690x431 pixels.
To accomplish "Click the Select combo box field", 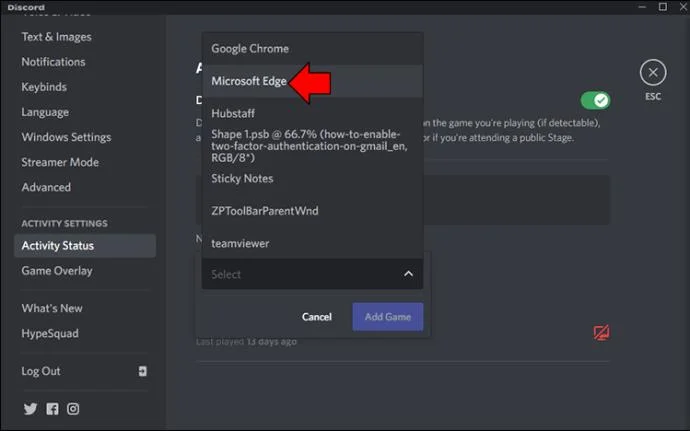I will [x=312, y=274].
